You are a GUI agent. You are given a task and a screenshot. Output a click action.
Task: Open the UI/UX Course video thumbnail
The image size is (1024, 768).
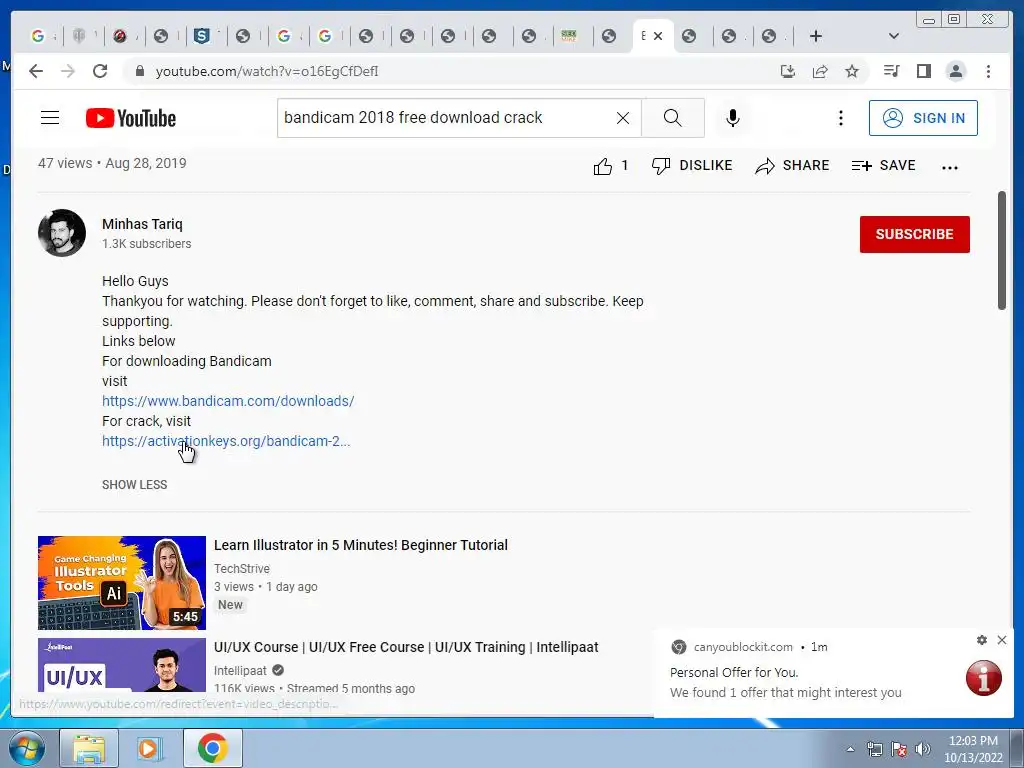121,665
